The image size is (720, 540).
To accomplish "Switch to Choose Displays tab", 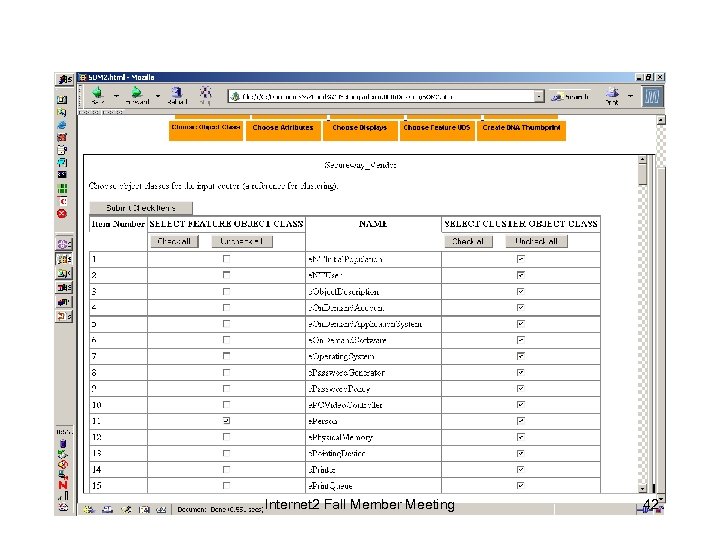I will click(360, 130).
